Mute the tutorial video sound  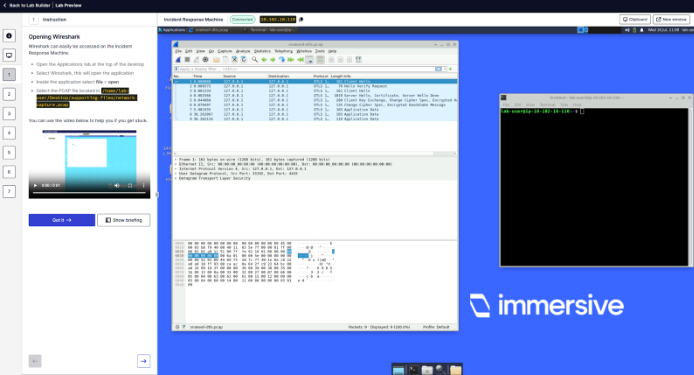click(x=117, y=186)
